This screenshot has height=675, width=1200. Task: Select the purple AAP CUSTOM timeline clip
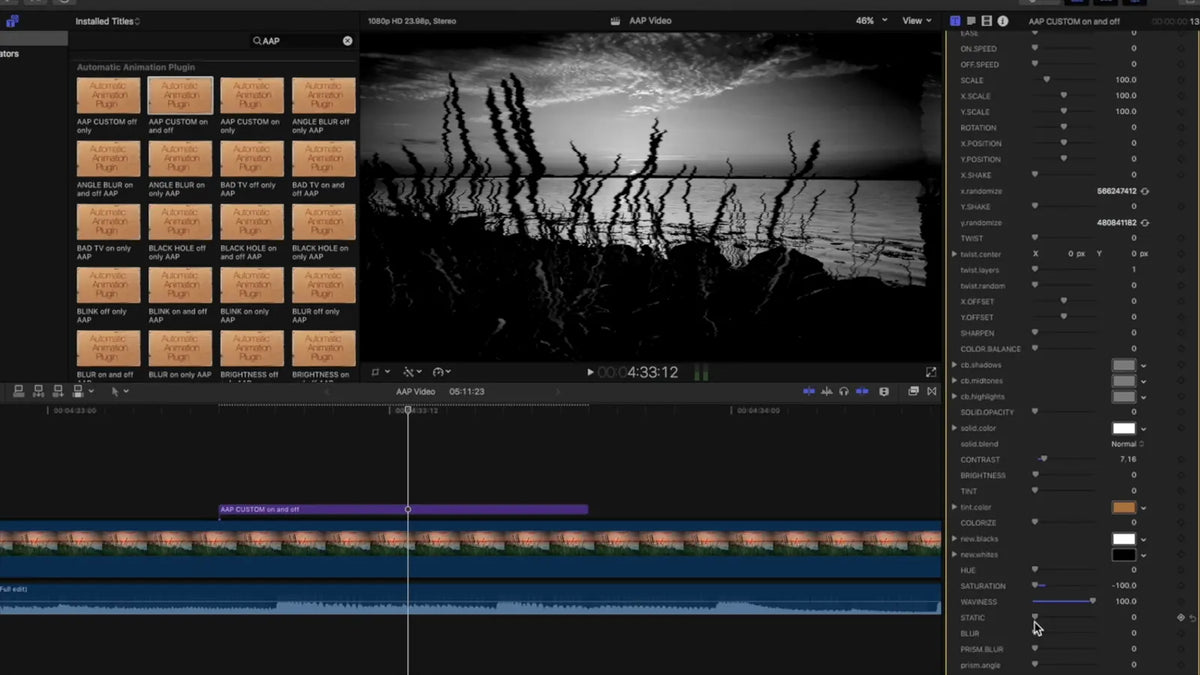point(403,509)
